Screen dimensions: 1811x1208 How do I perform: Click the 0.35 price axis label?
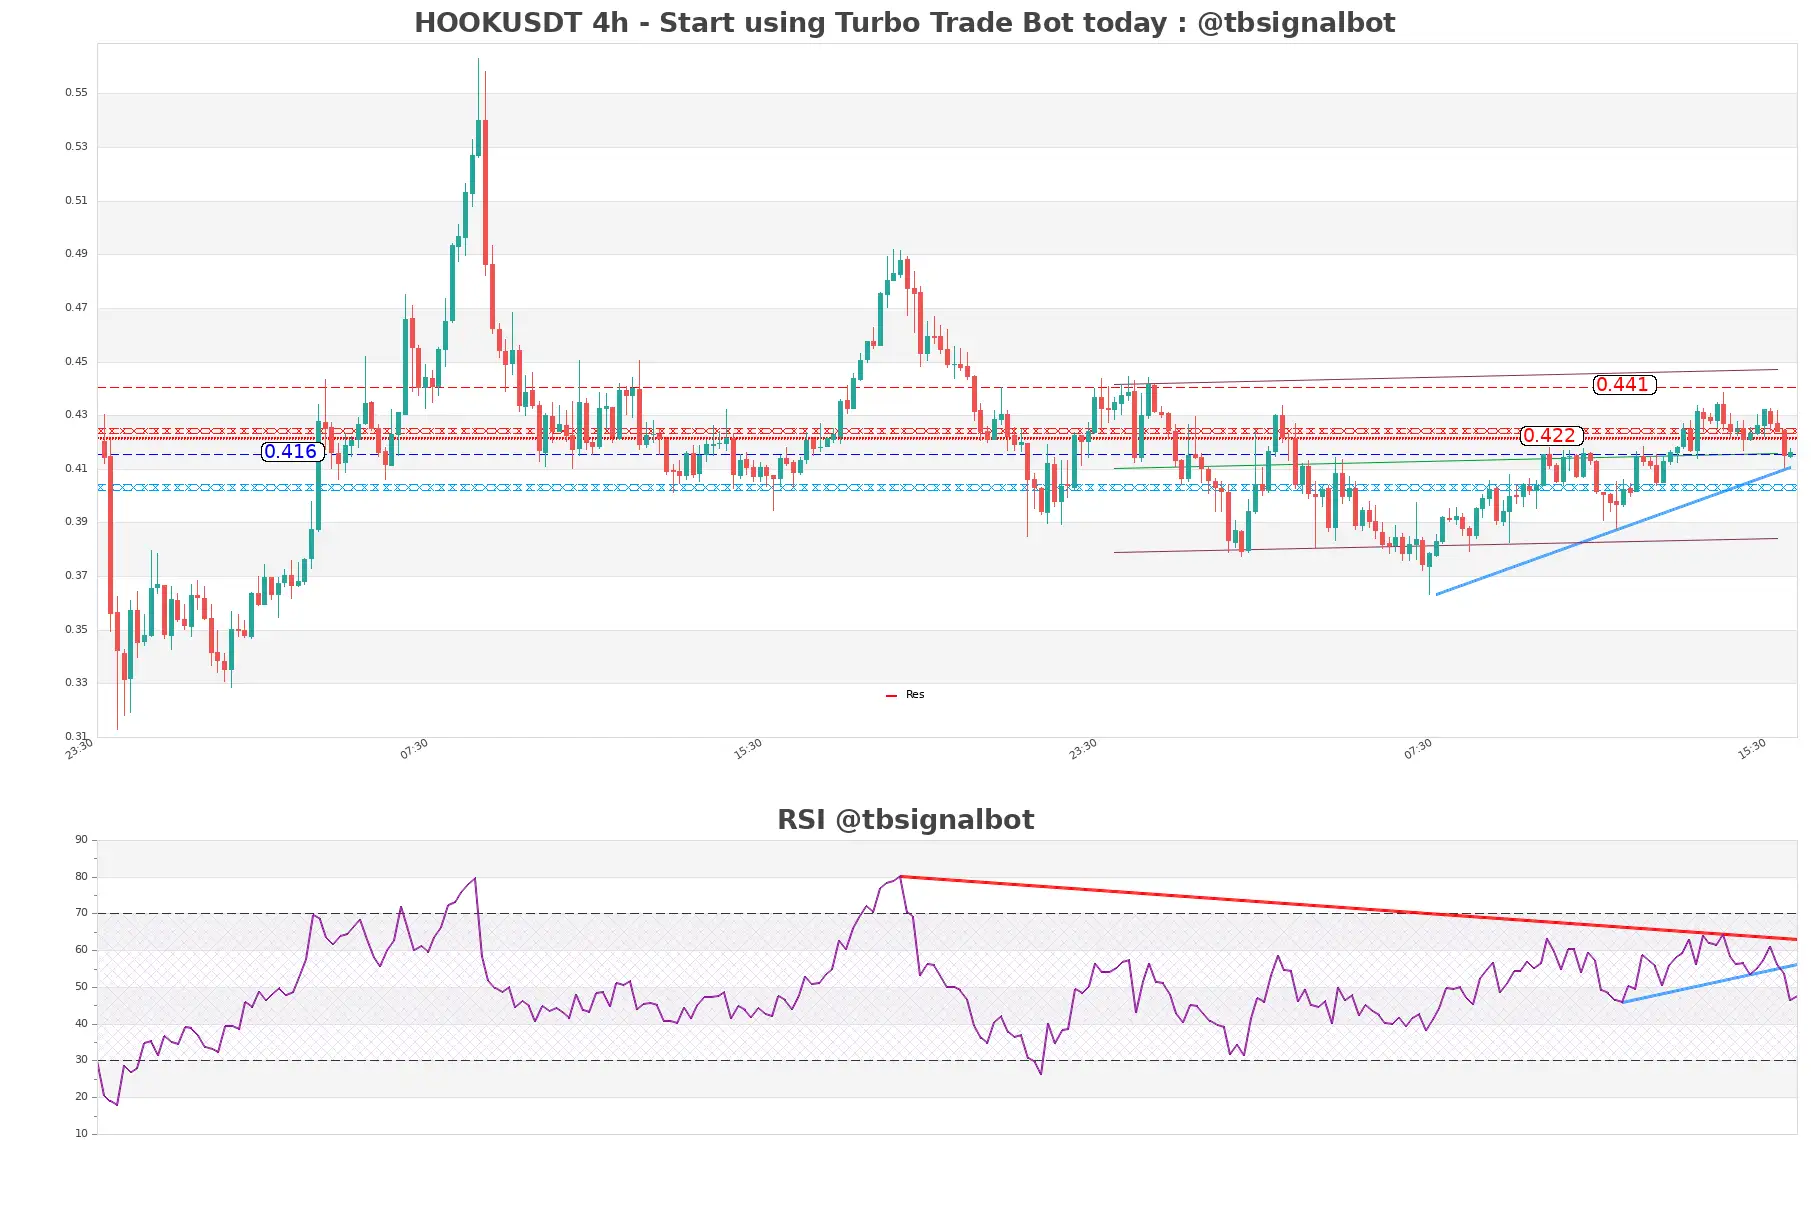pyautogui.click(x=76, y=630)
